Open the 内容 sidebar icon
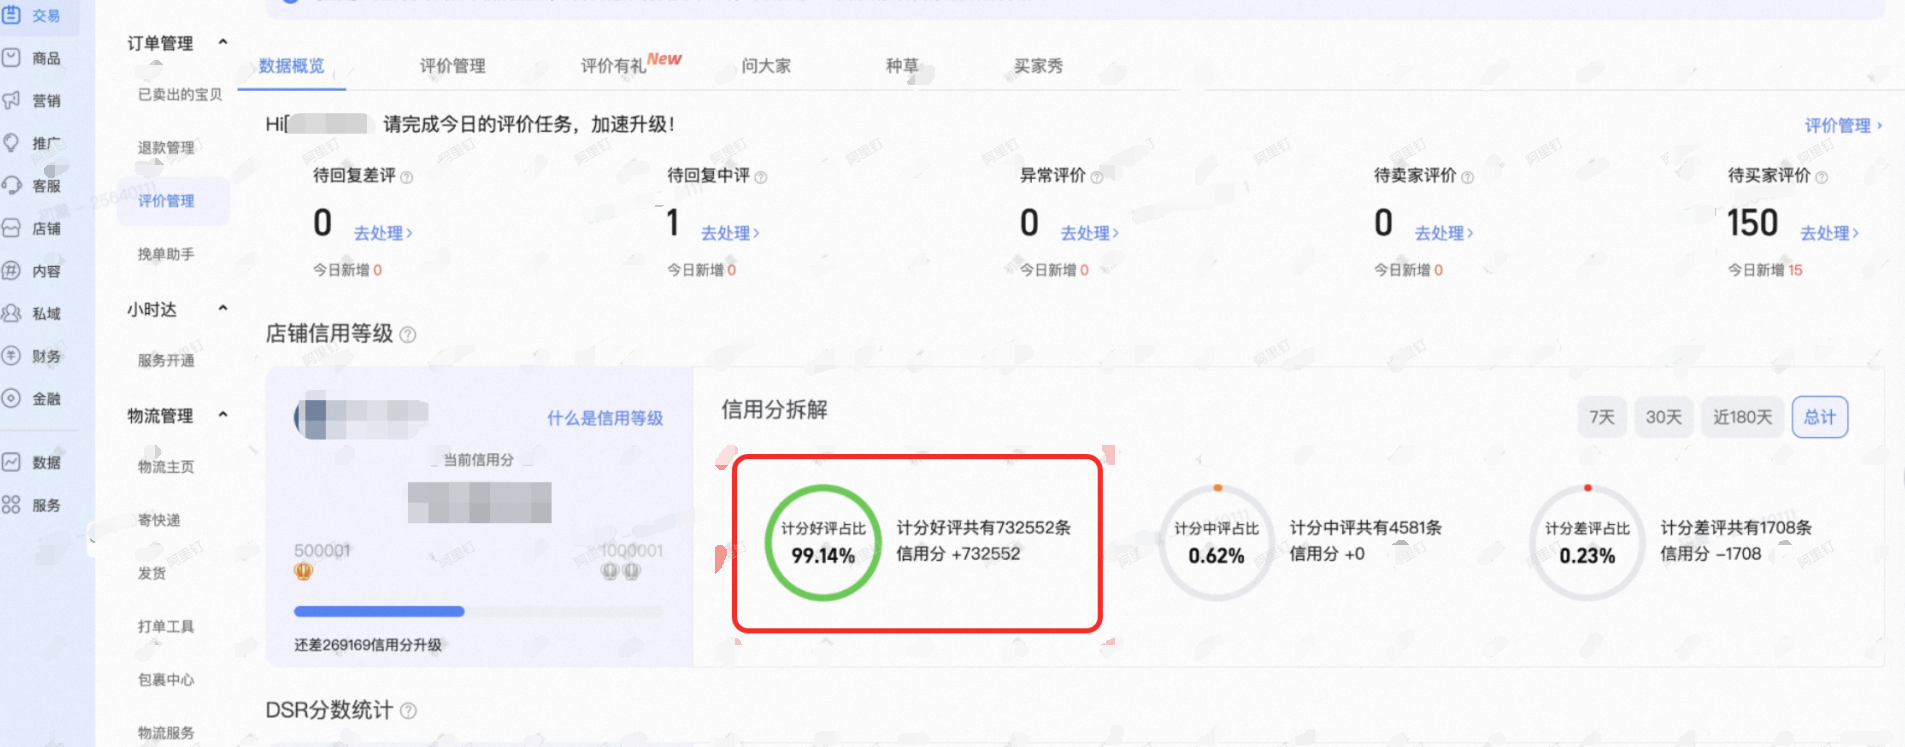 pos(11,270)
